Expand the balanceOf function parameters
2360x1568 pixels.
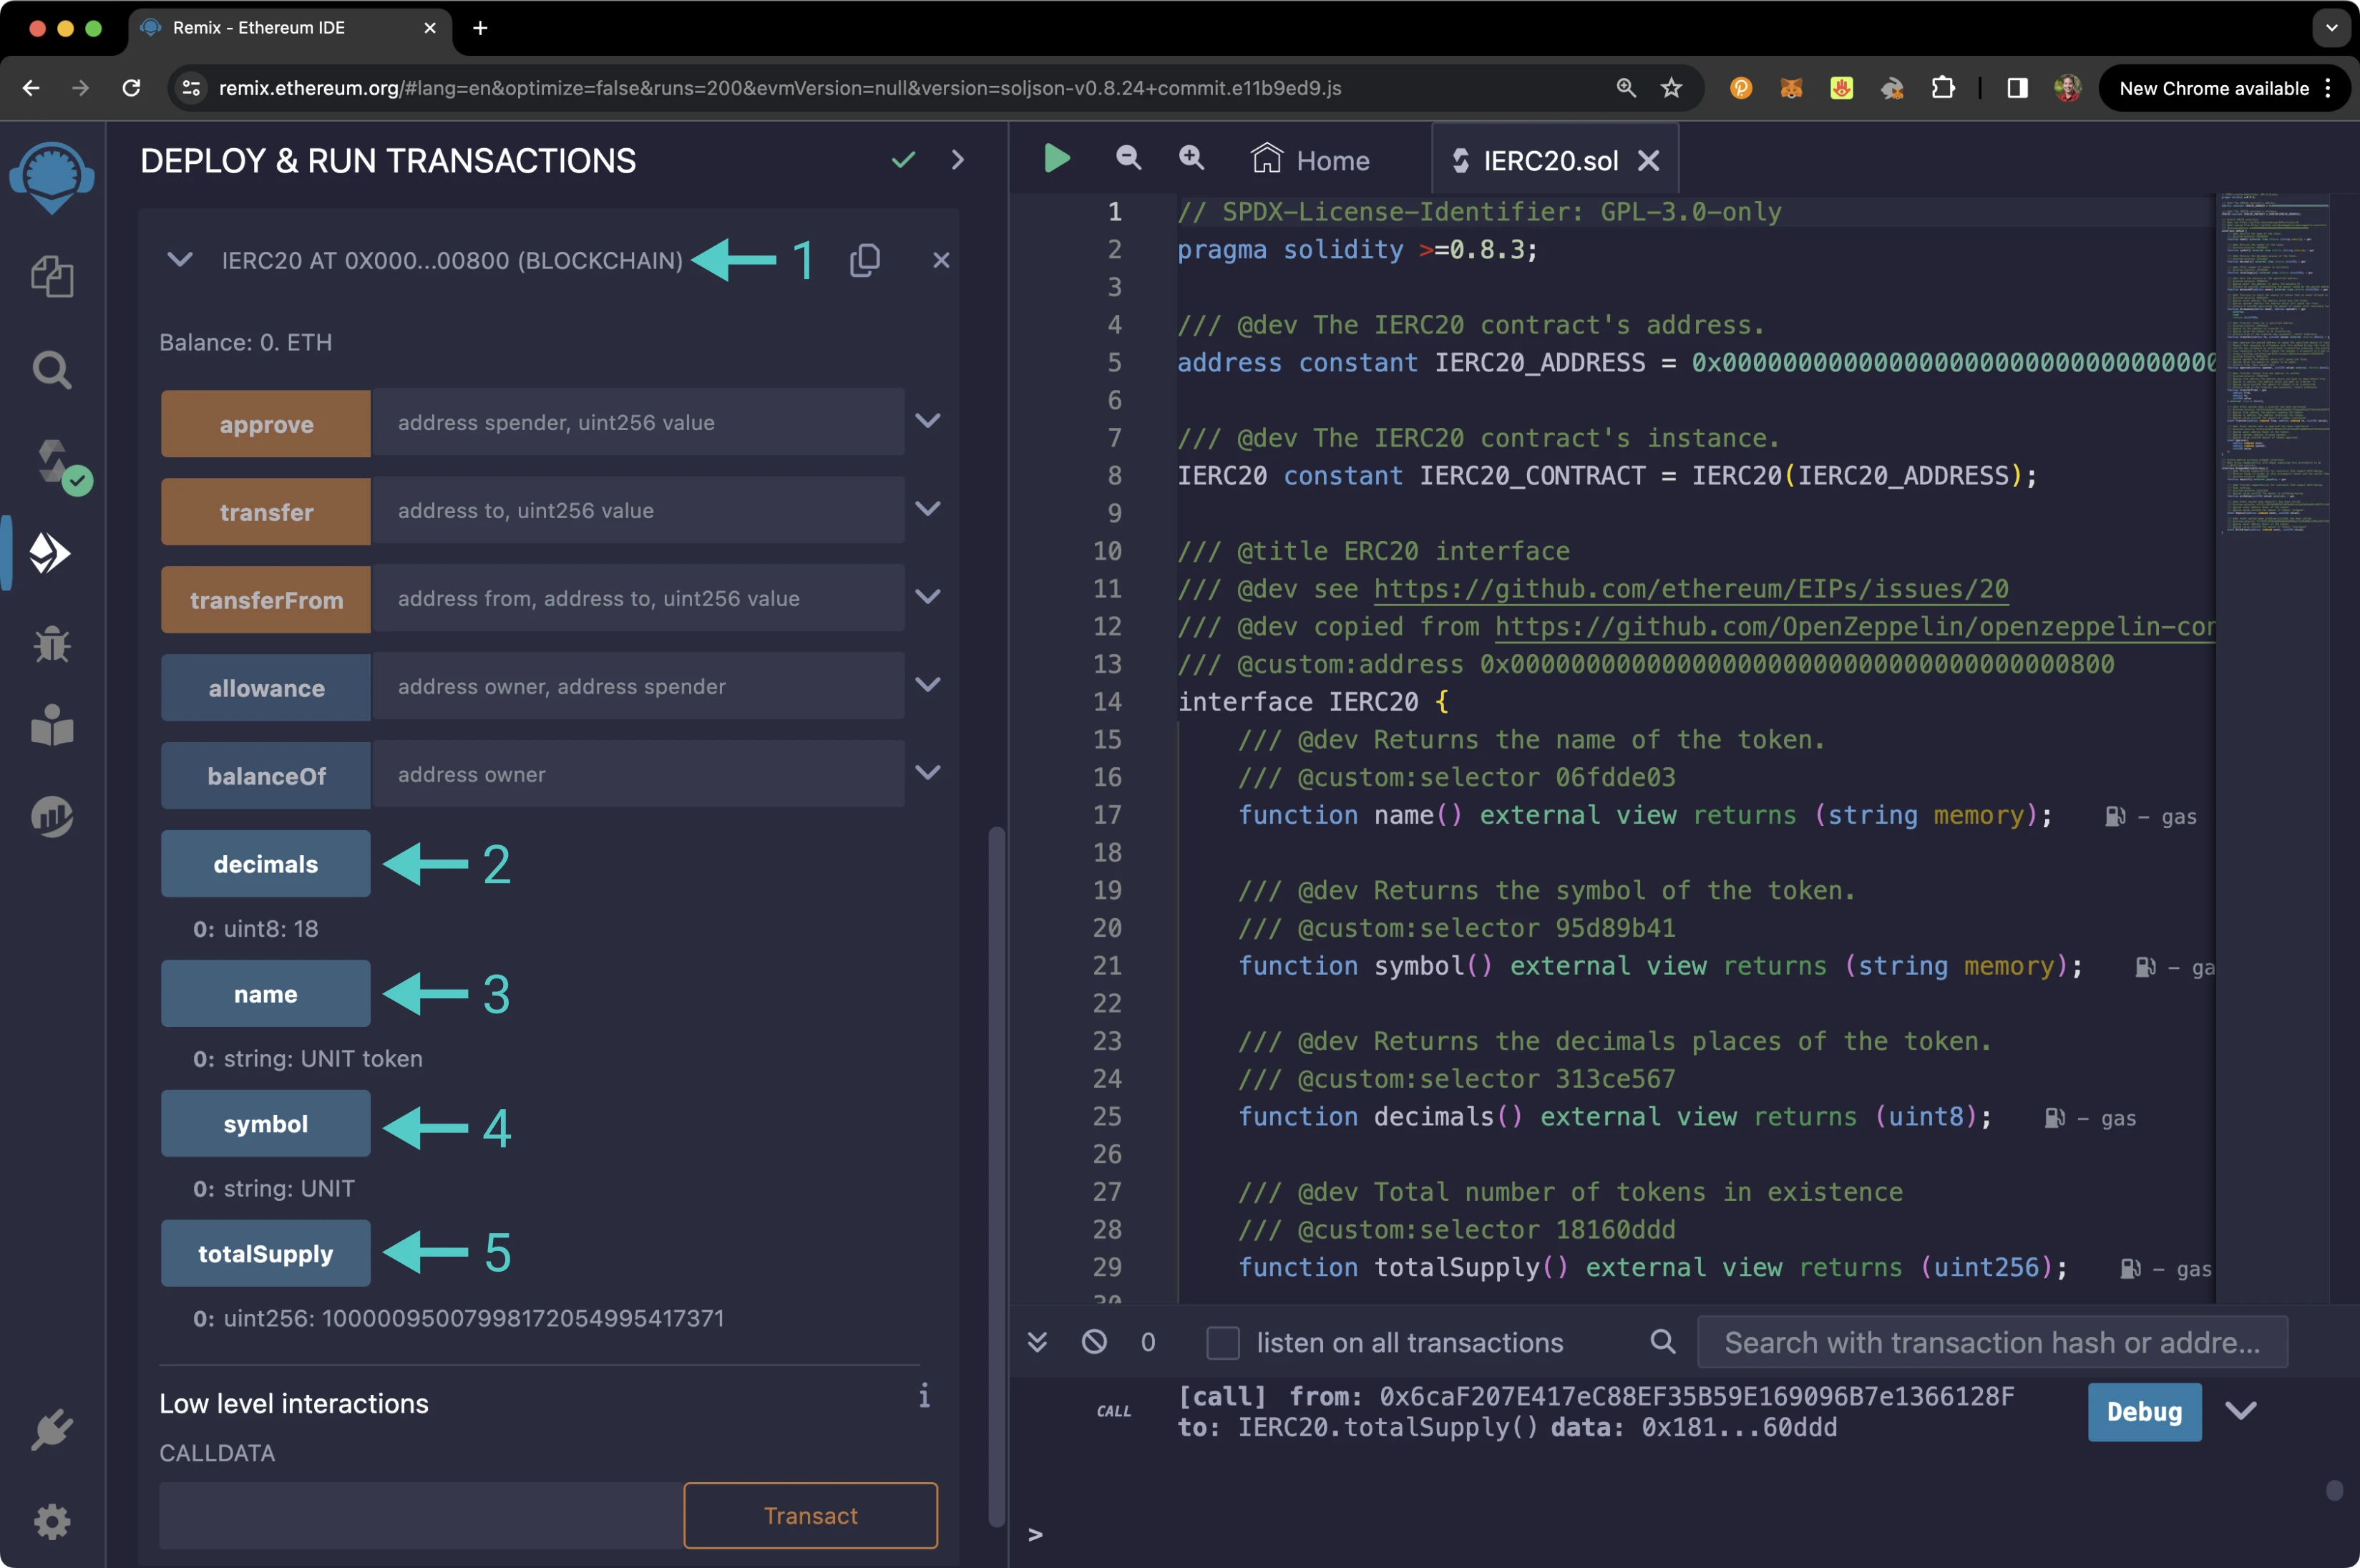(x=928, y=773)
